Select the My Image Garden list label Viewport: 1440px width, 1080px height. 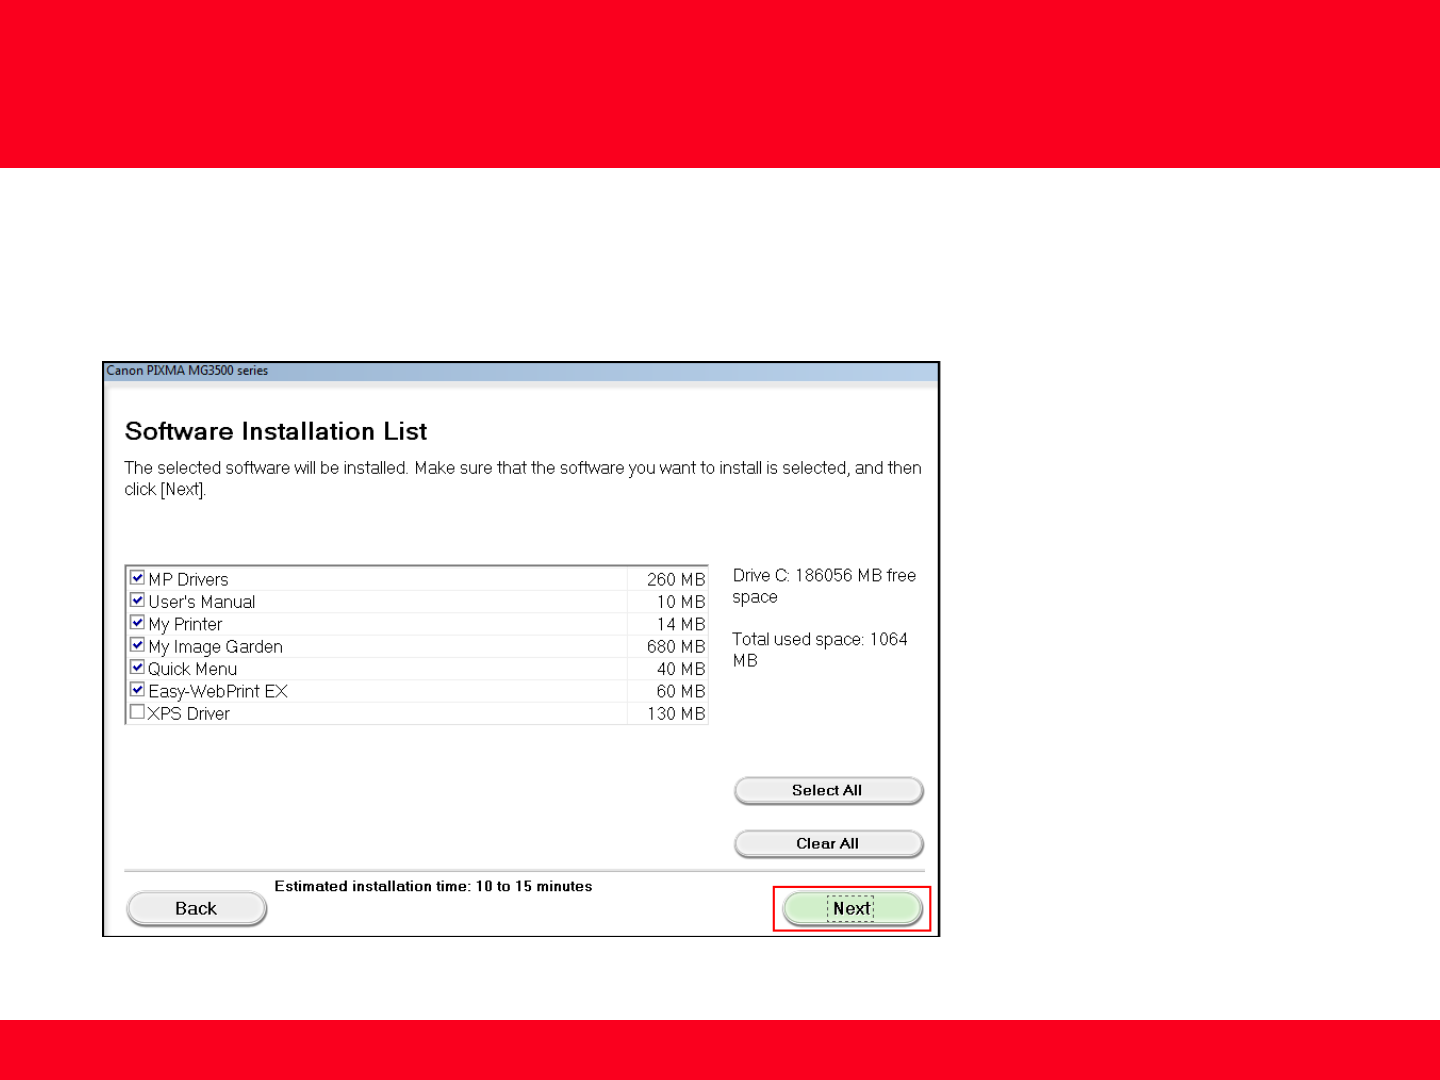point(215,647)
